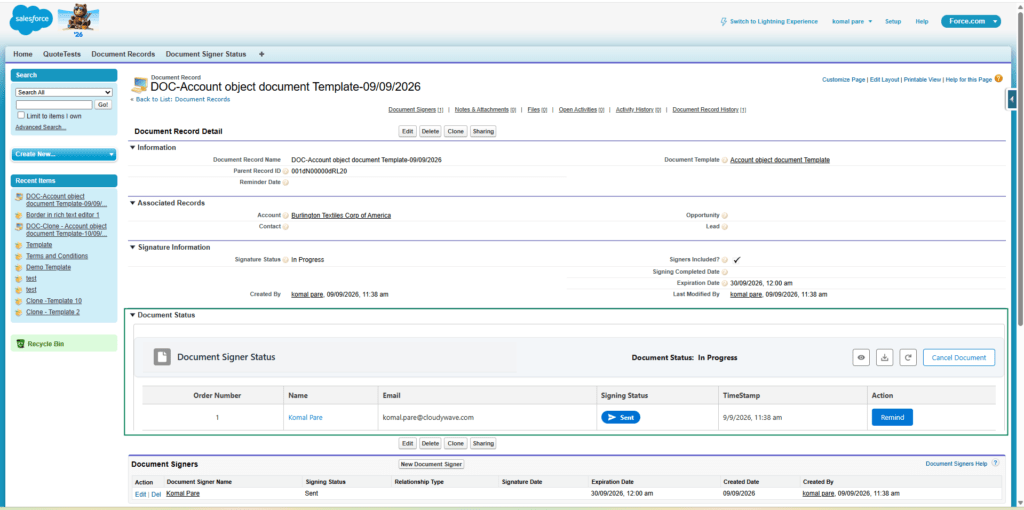Open the Printable View link
The image size is (1024, 510).
pyautogui.click(x=921, y=79)
